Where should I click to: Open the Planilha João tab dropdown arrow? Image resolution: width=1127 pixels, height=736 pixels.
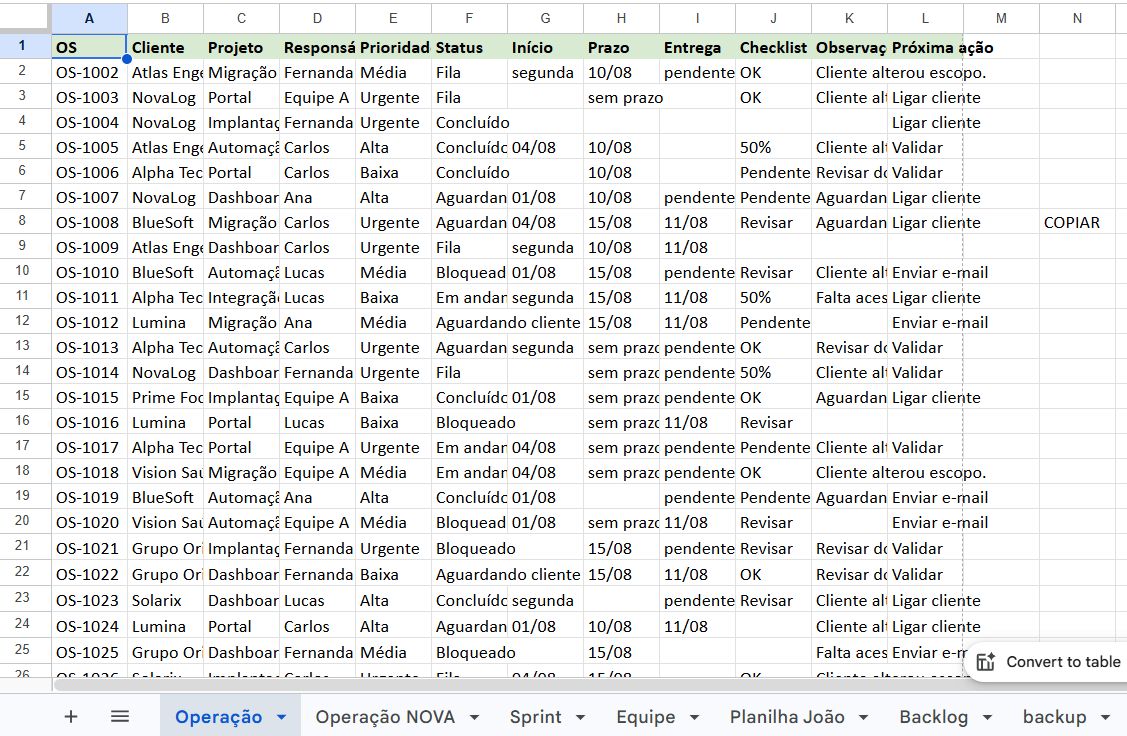(864, 717)
